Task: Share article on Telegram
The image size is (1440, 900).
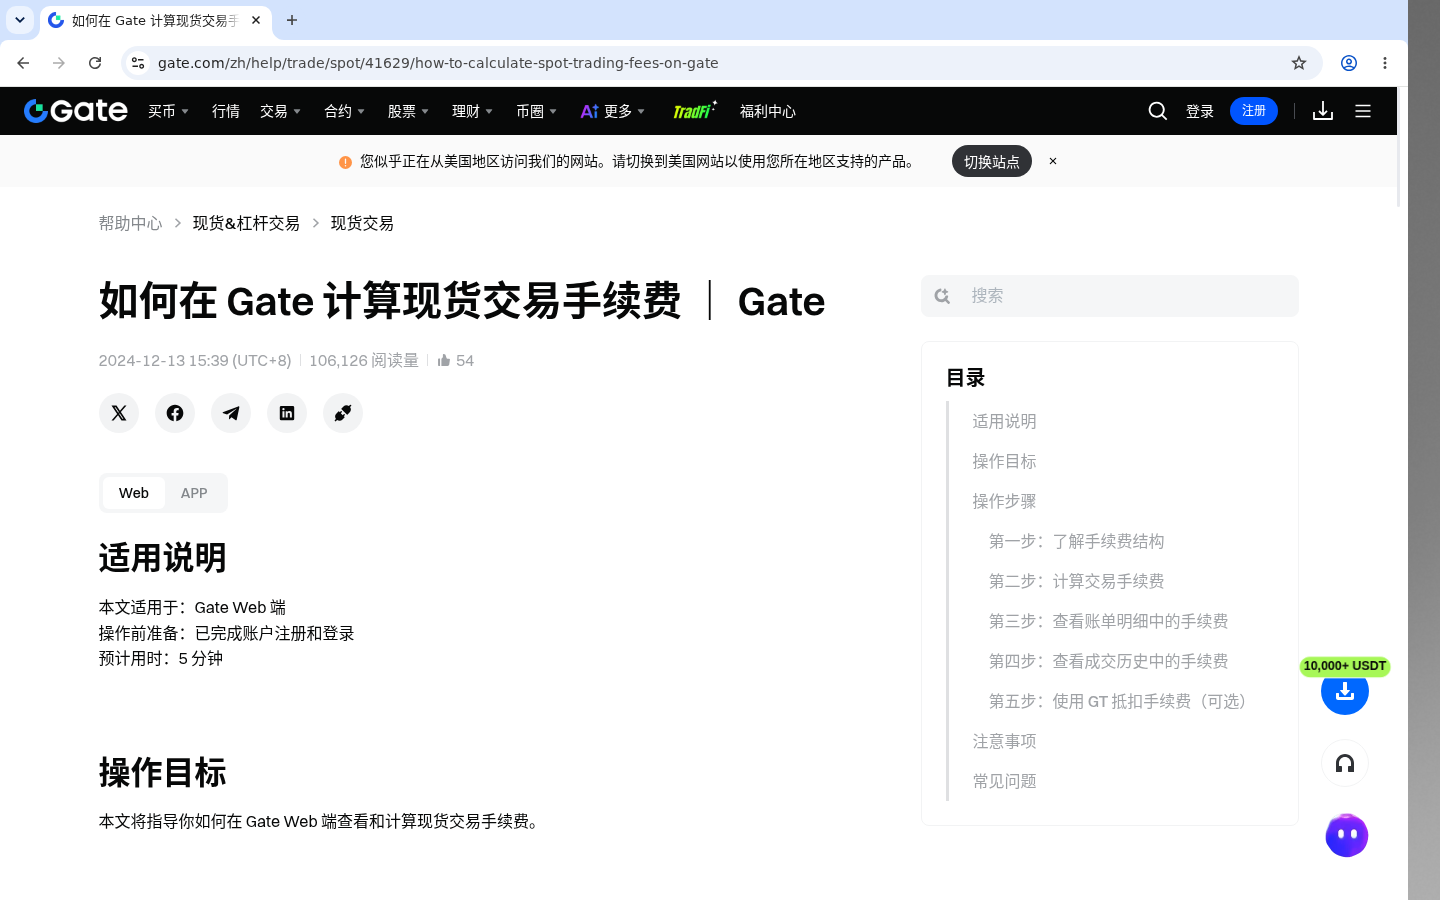Action: click(x=231, y=413)
